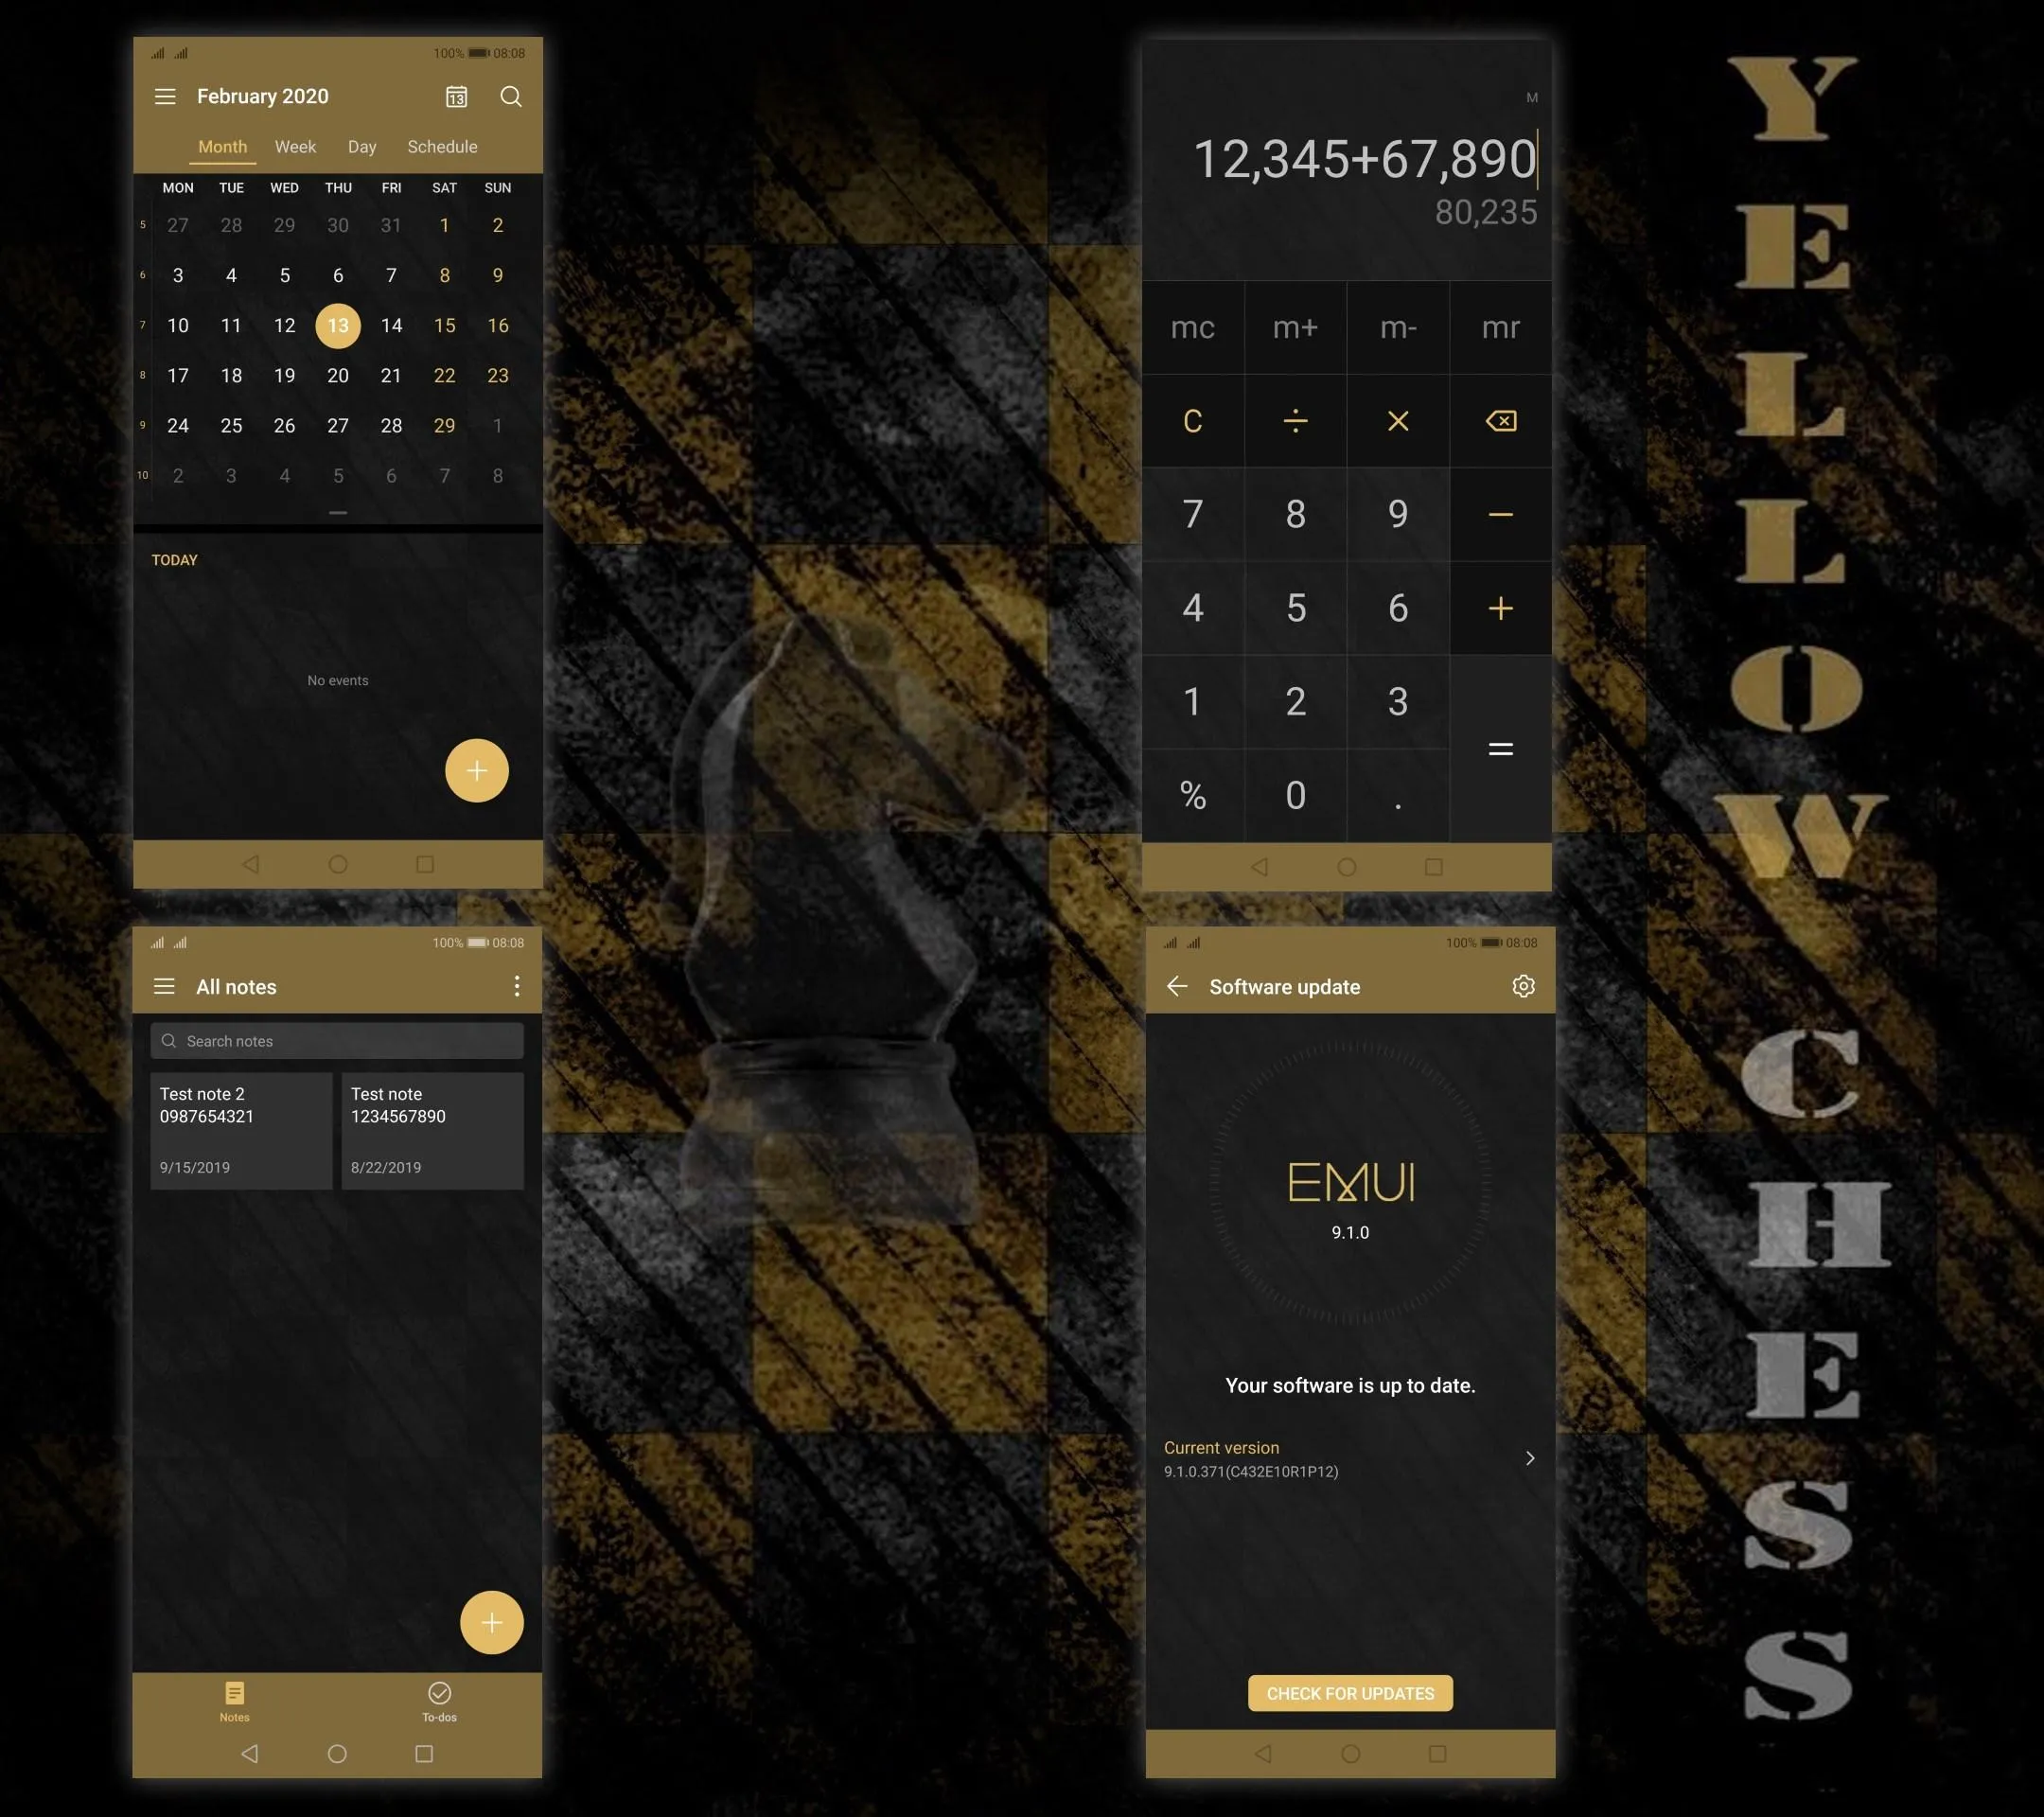This screenshot has width=2044, height=1817.
Task: Click the backspace delete icon in calculator
Action: click(1499, 421)
